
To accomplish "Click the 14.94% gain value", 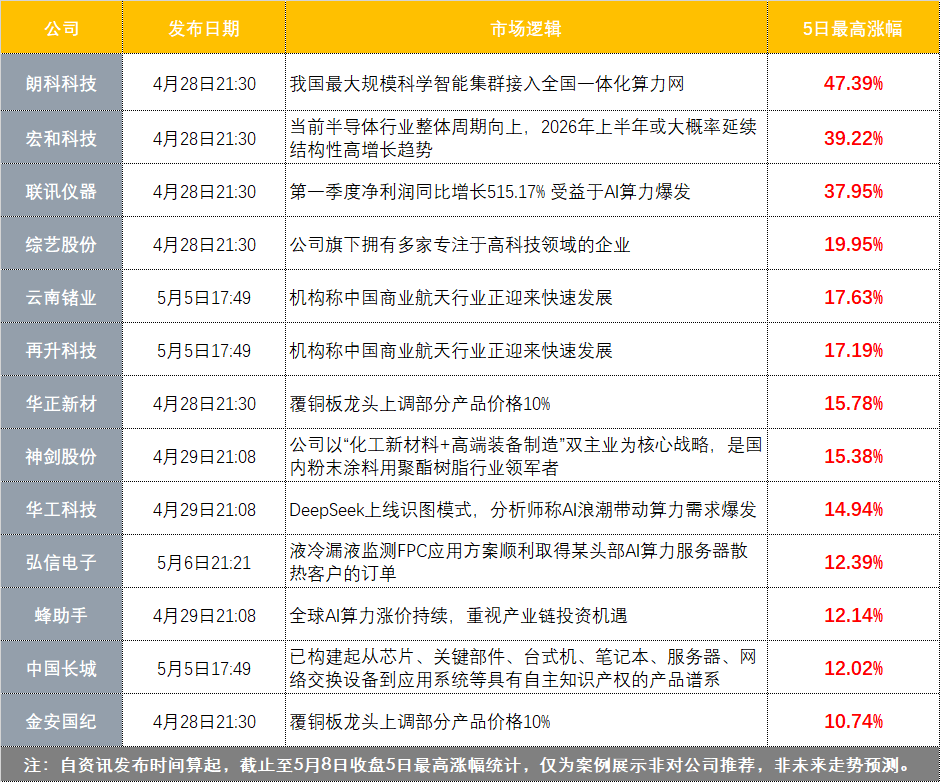I will [x=853, y=509].
